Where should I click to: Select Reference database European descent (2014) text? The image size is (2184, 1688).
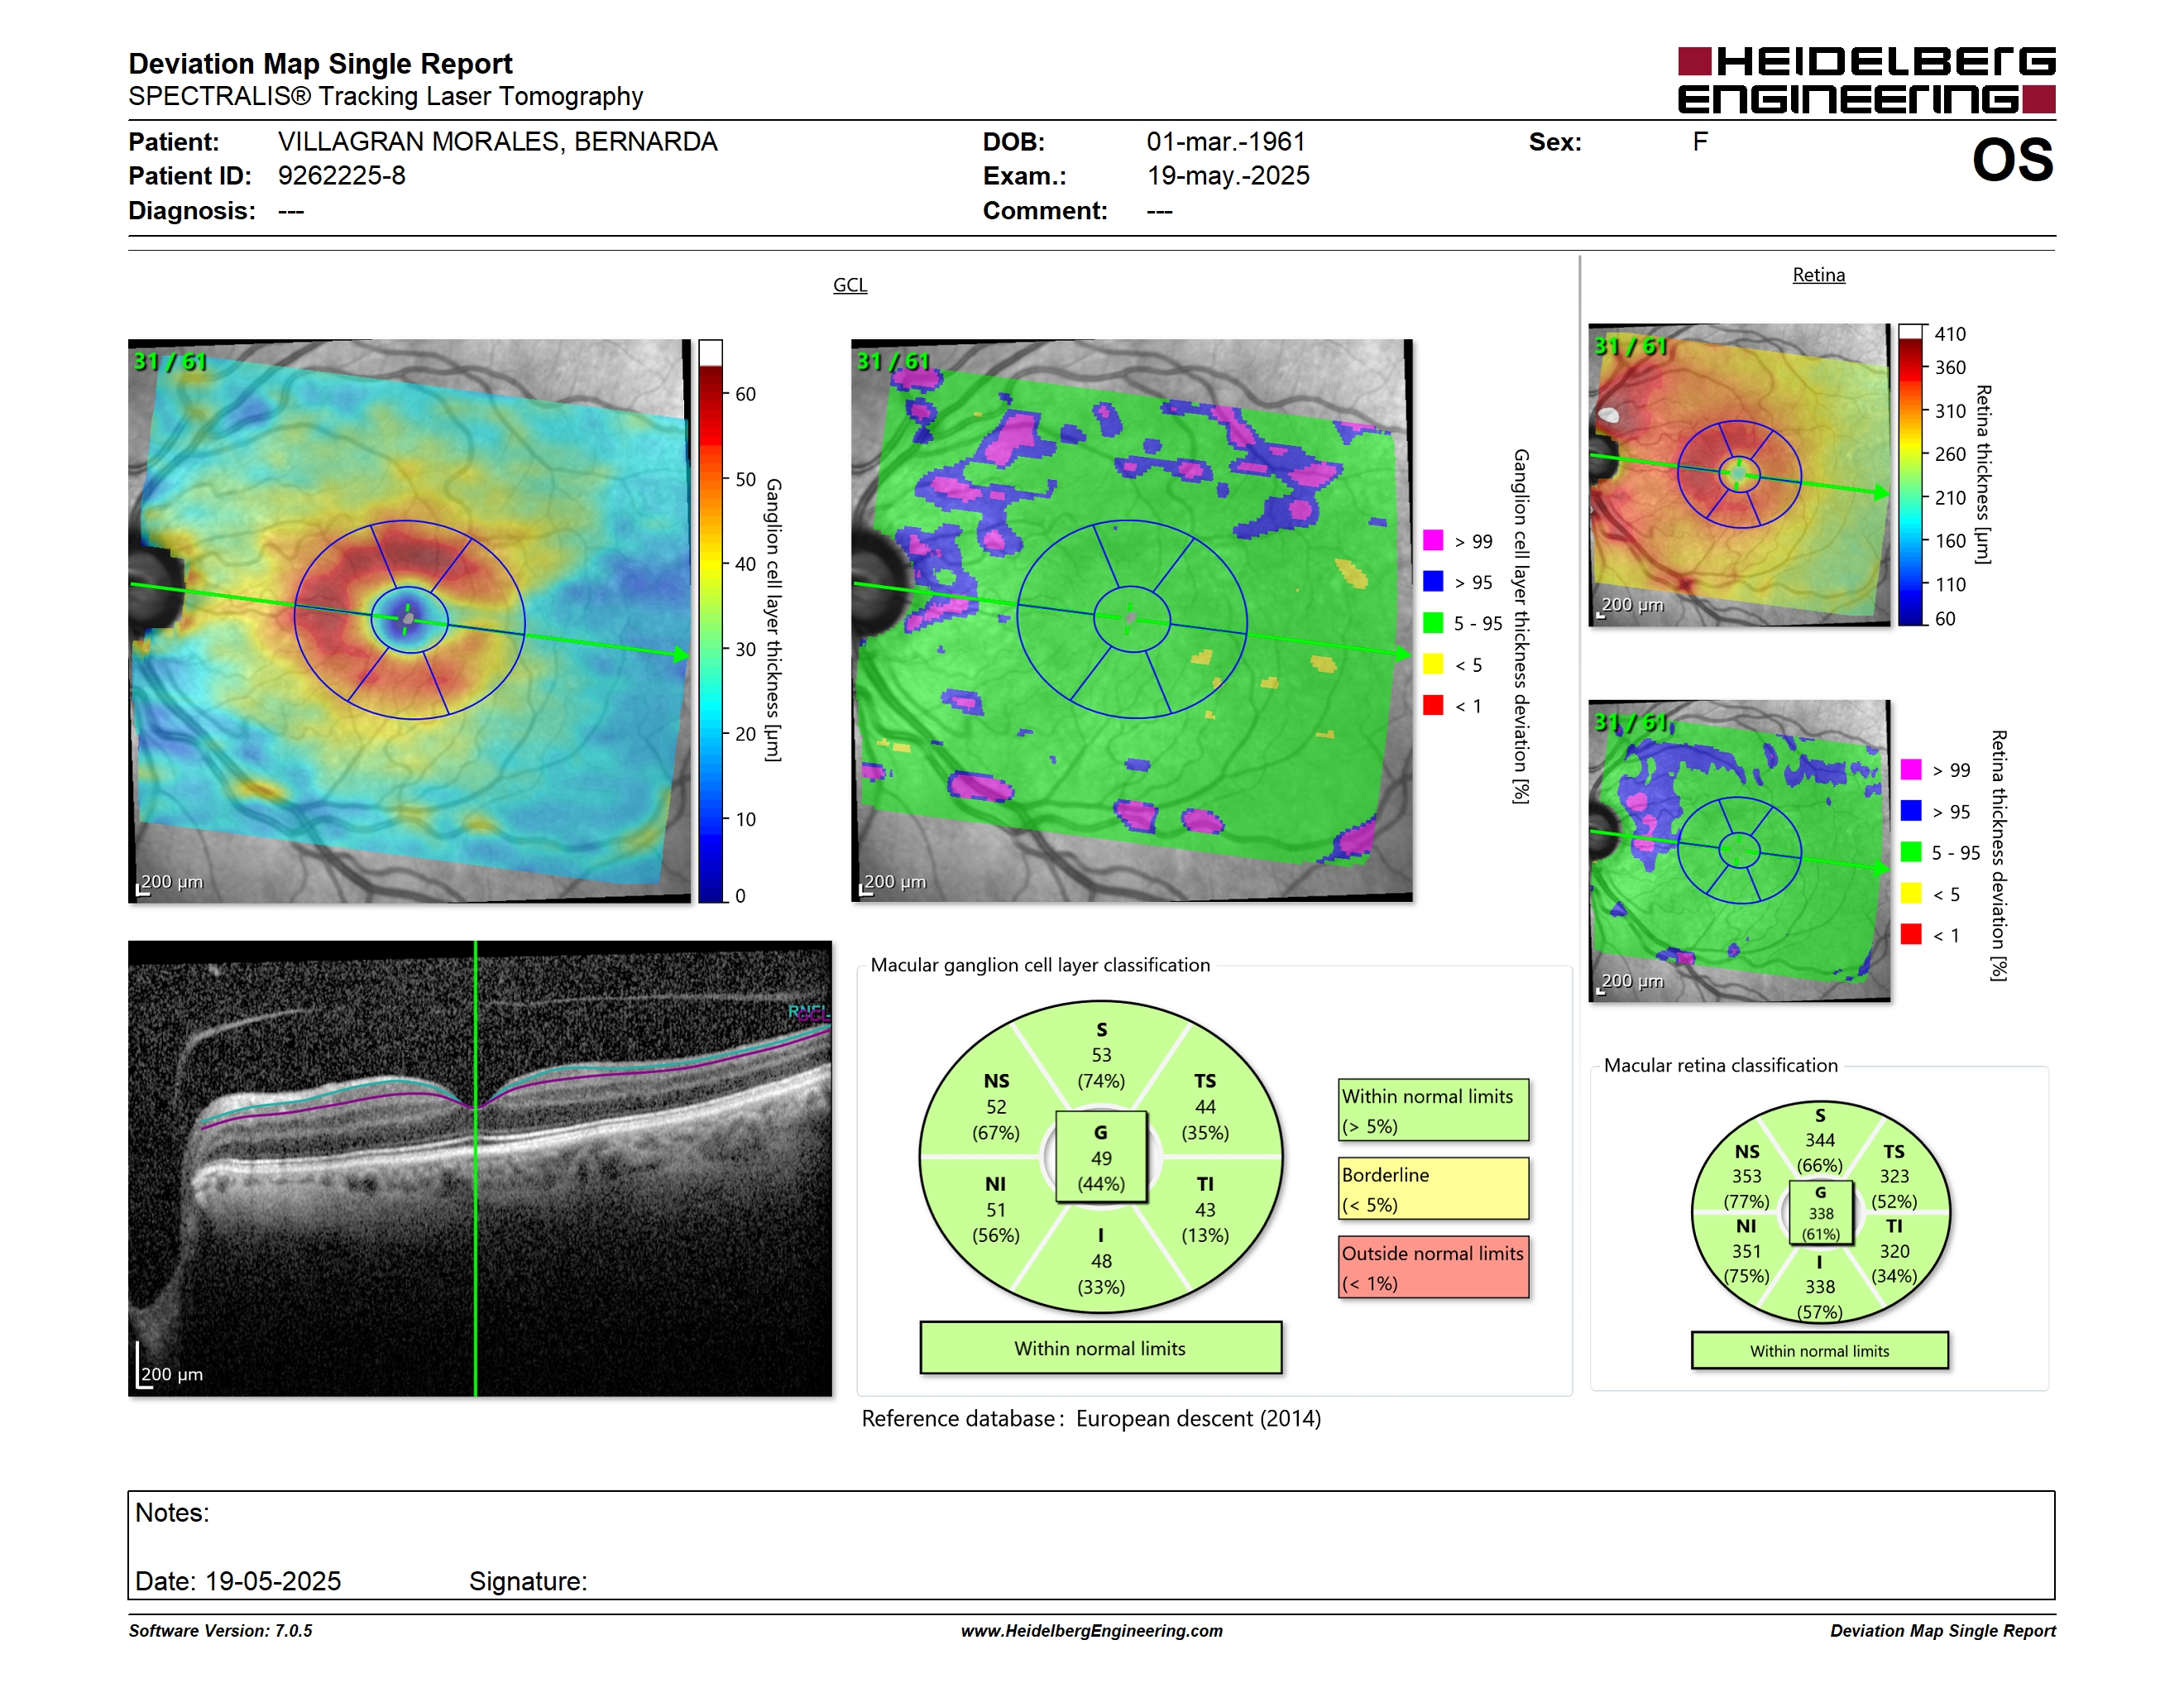pos(1091,1418)
